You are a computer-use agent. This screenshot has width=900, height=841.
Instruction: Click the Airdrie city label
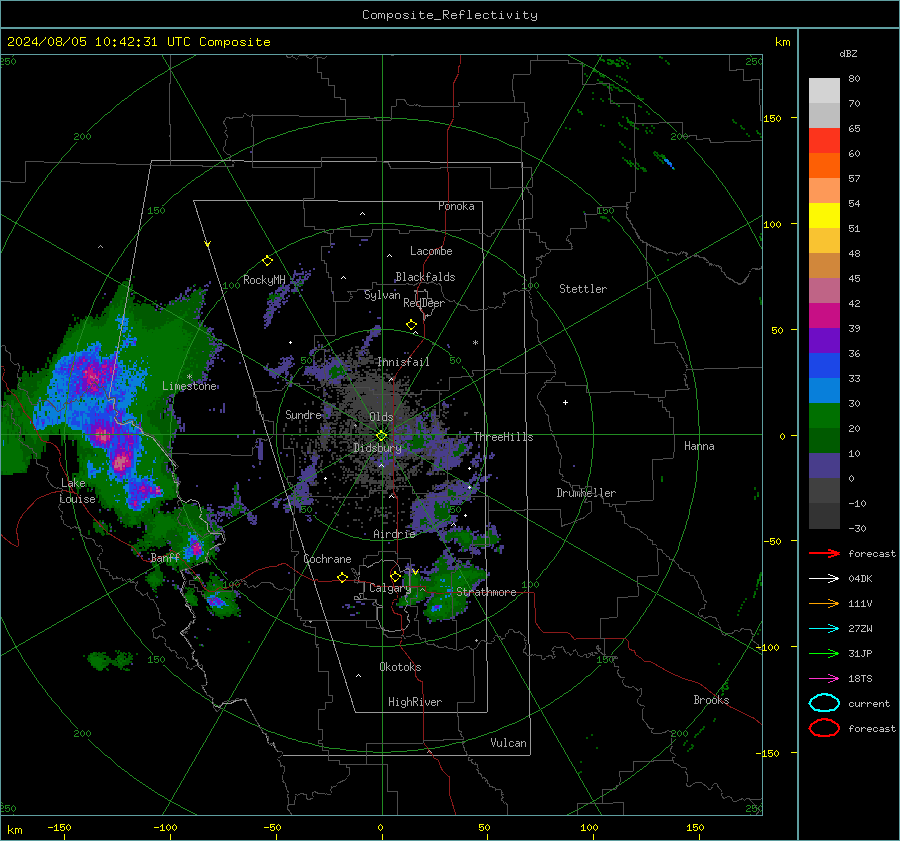(394, 534)
